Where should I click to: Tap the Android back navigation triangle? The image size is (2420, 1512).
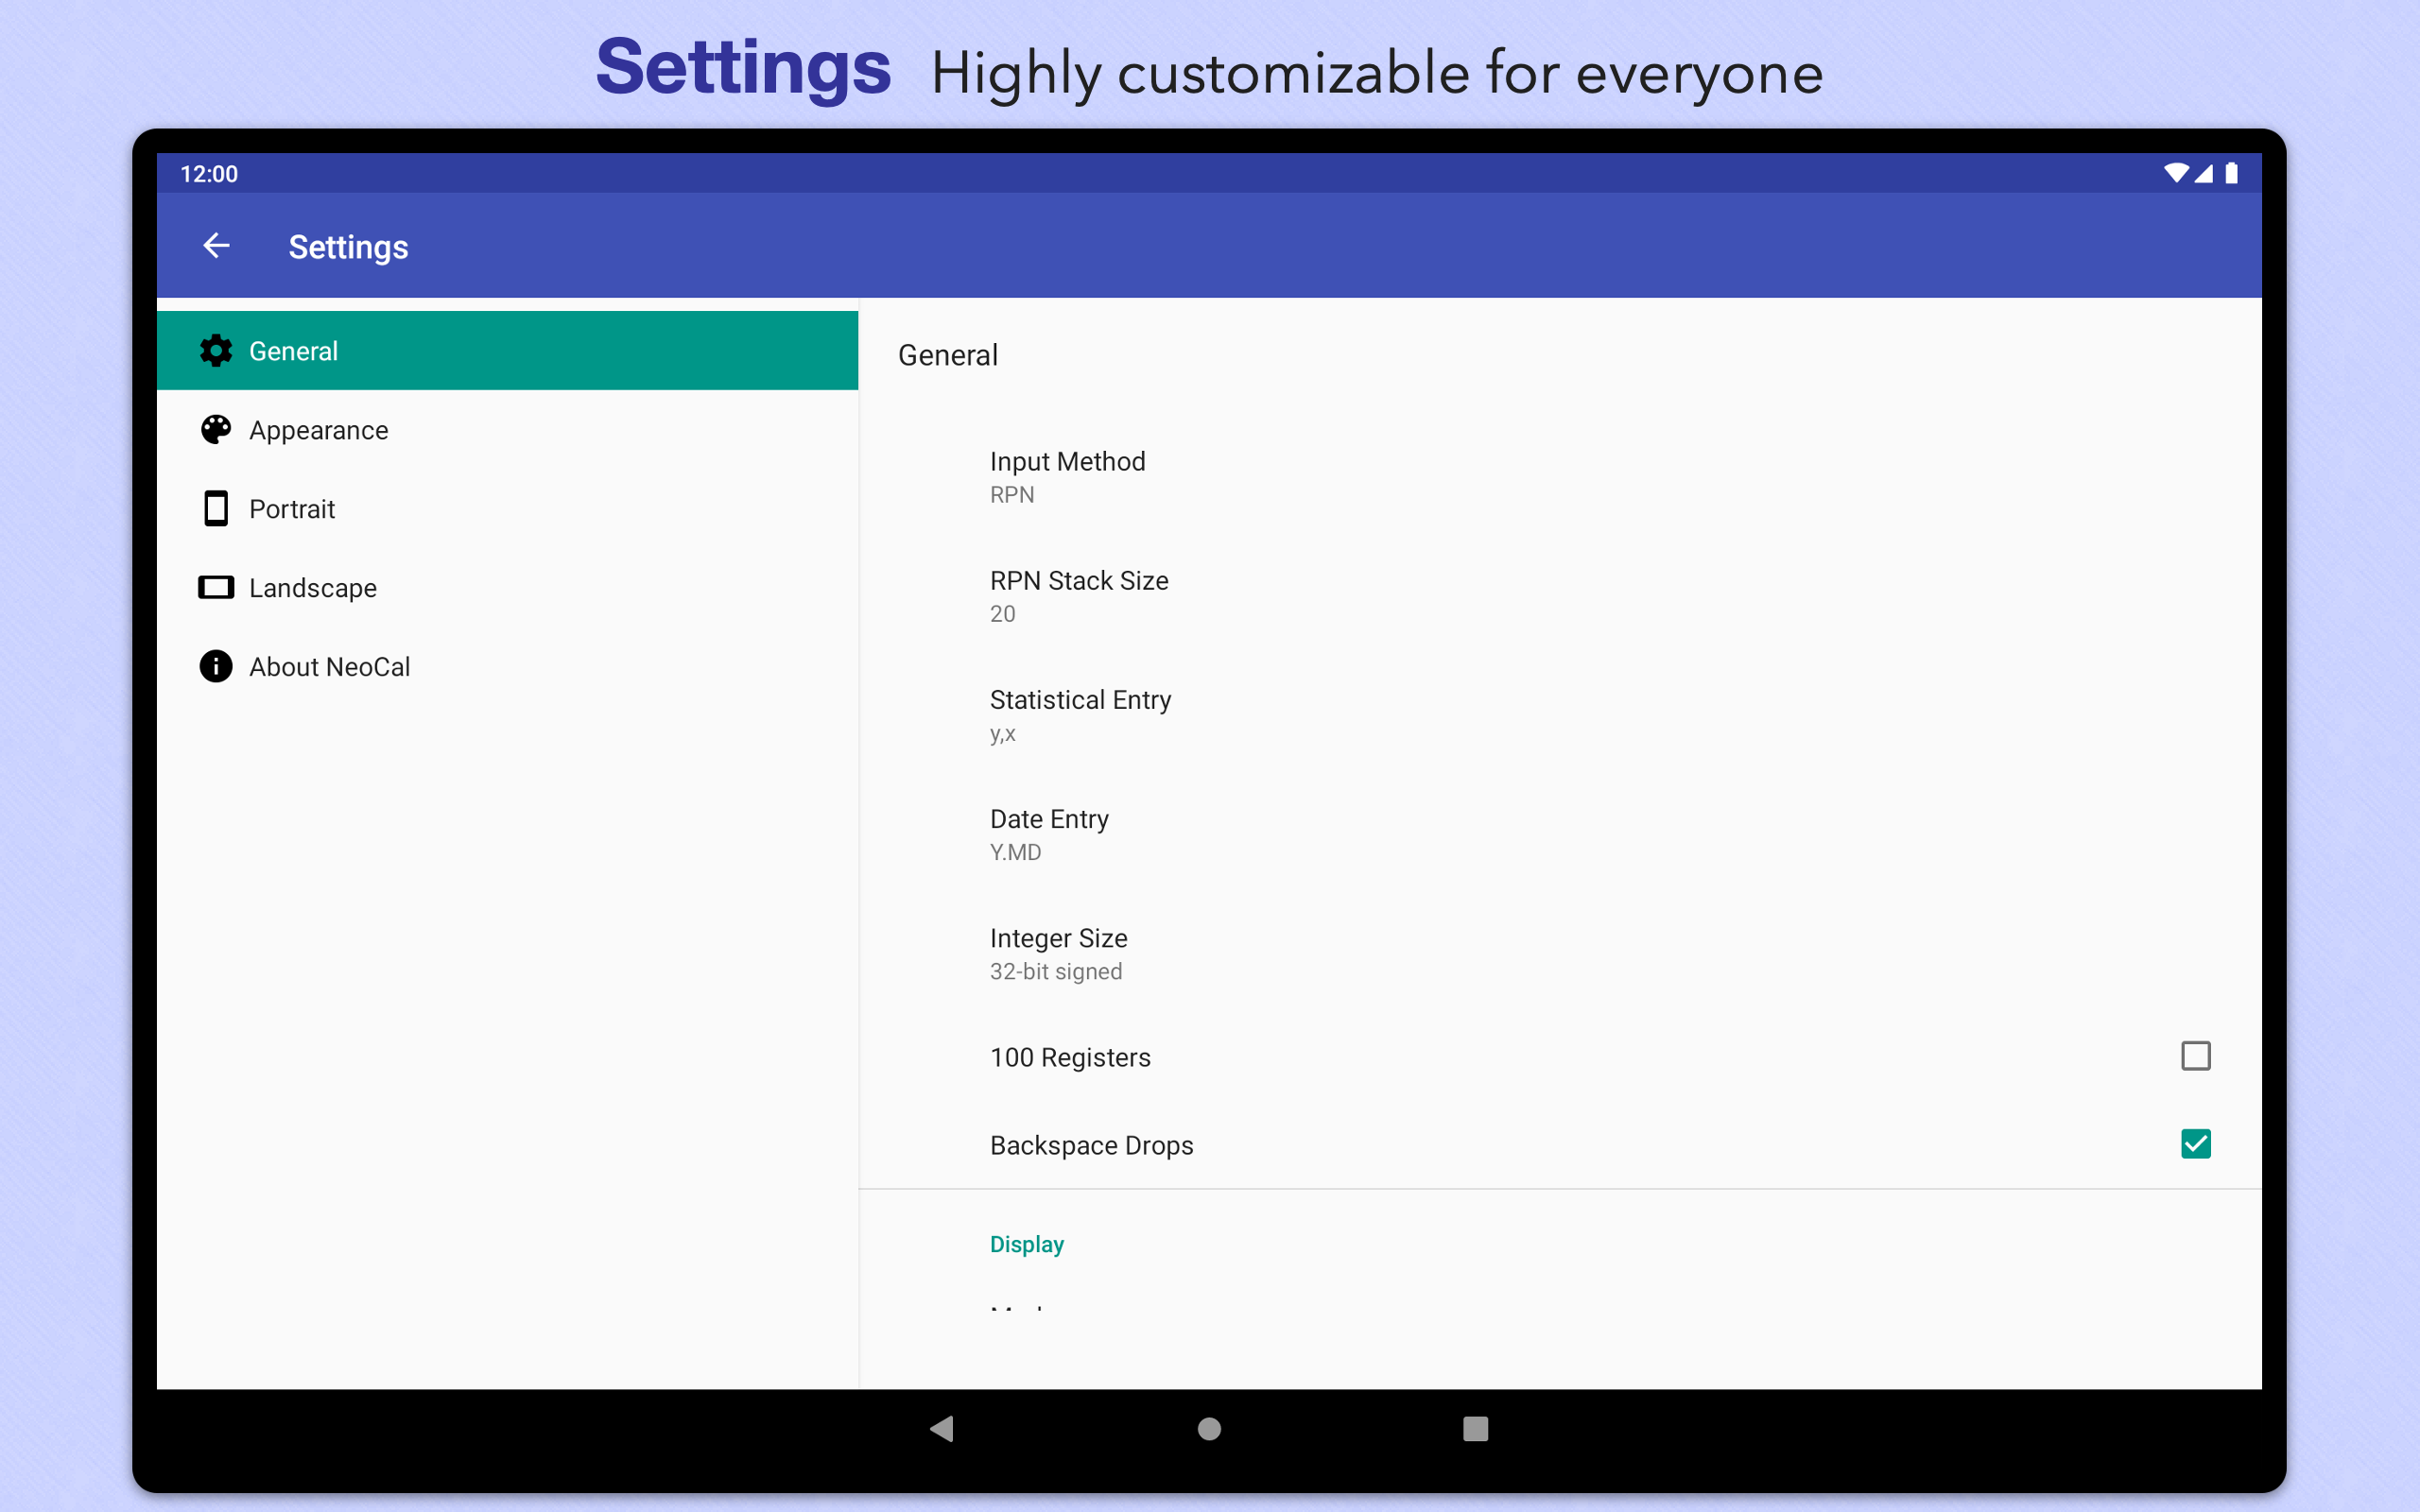click(942, 1429)
